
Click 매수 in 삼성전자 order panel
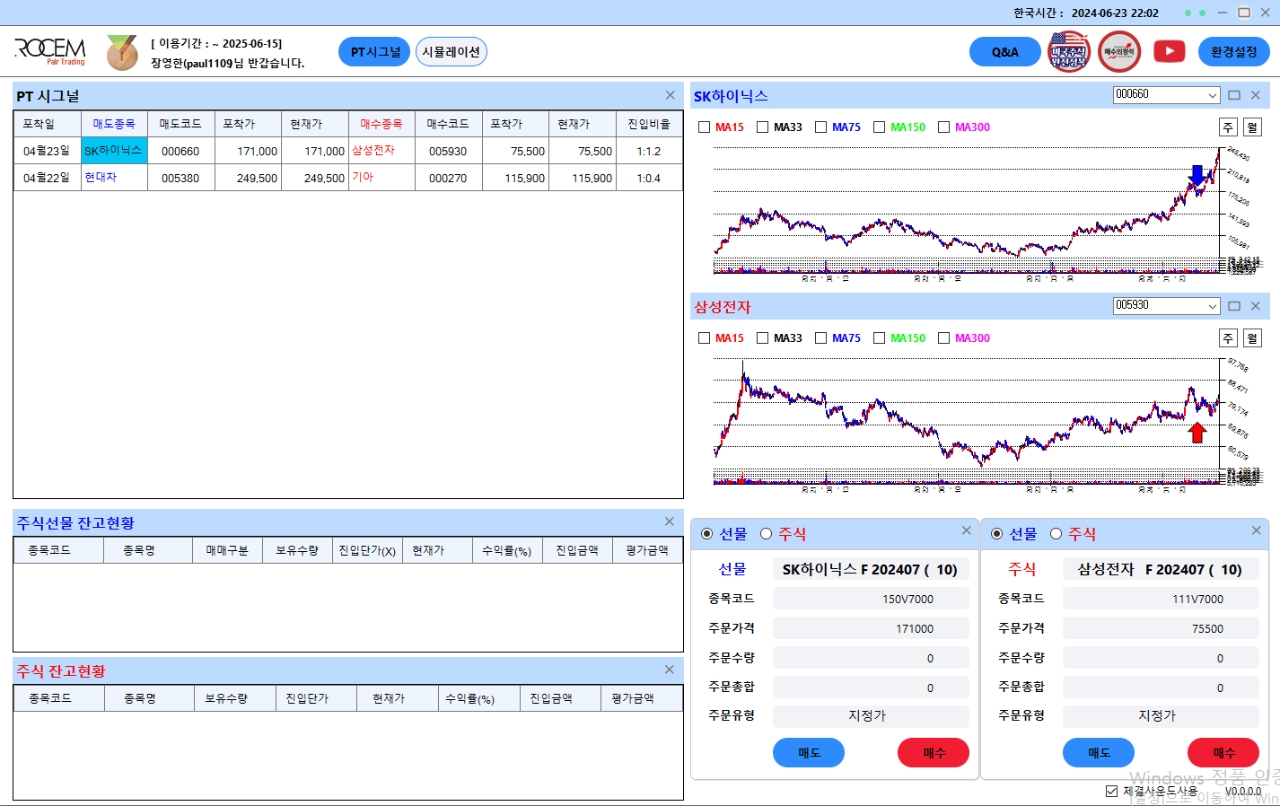(x=1223, y=753)
